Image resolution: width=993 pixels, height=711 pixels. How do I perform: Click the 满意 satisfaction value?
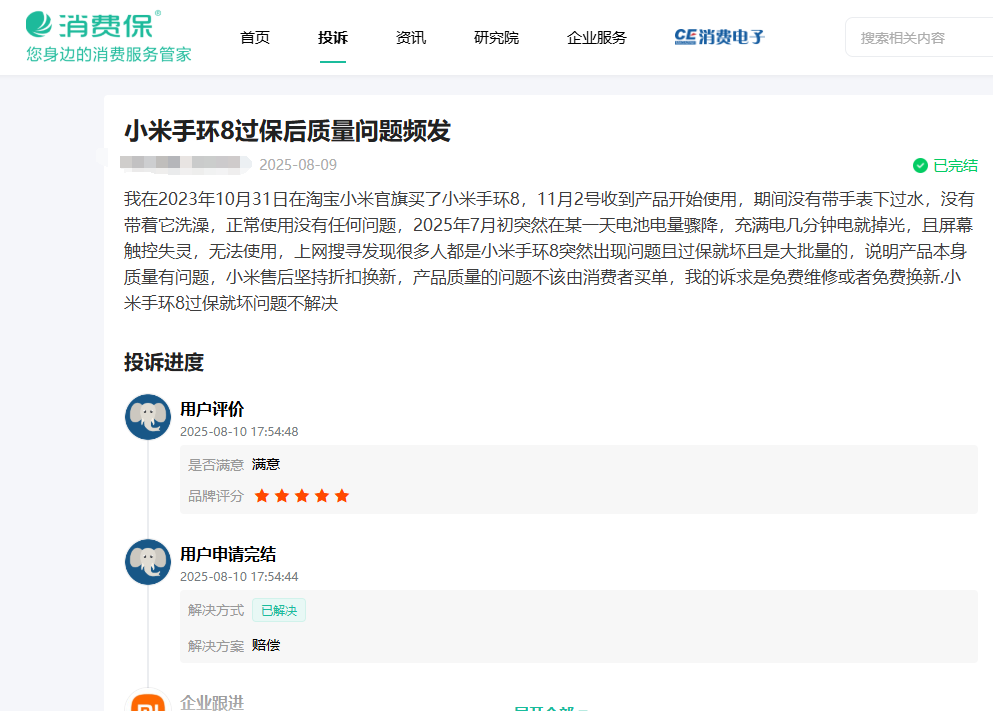point(266,465)
